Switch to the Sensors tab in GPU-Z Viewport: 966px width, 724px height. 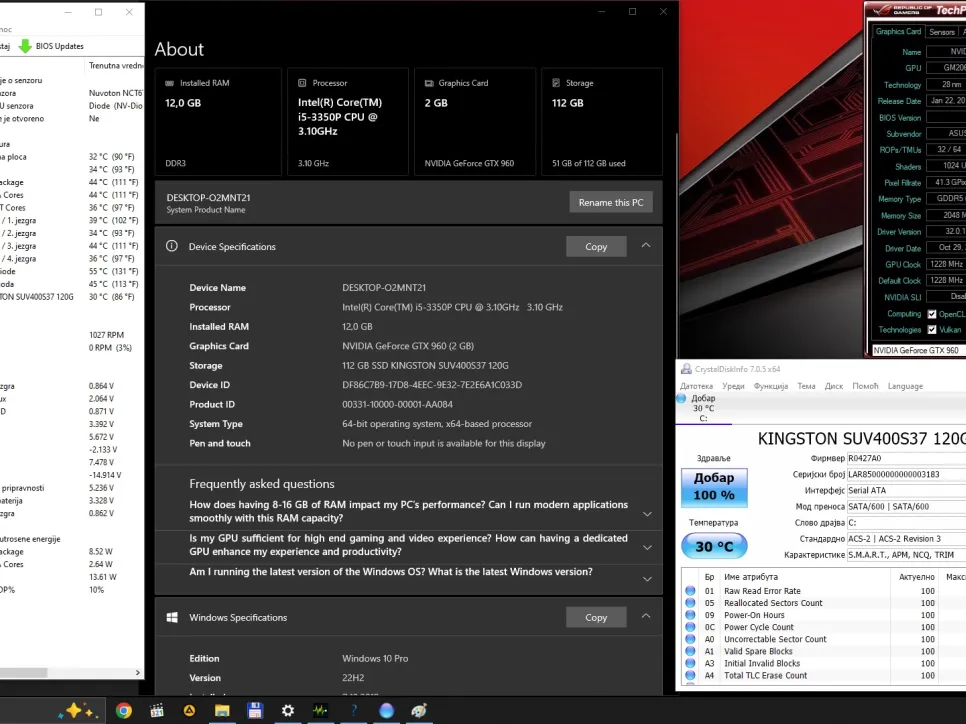tap(942, 32)
